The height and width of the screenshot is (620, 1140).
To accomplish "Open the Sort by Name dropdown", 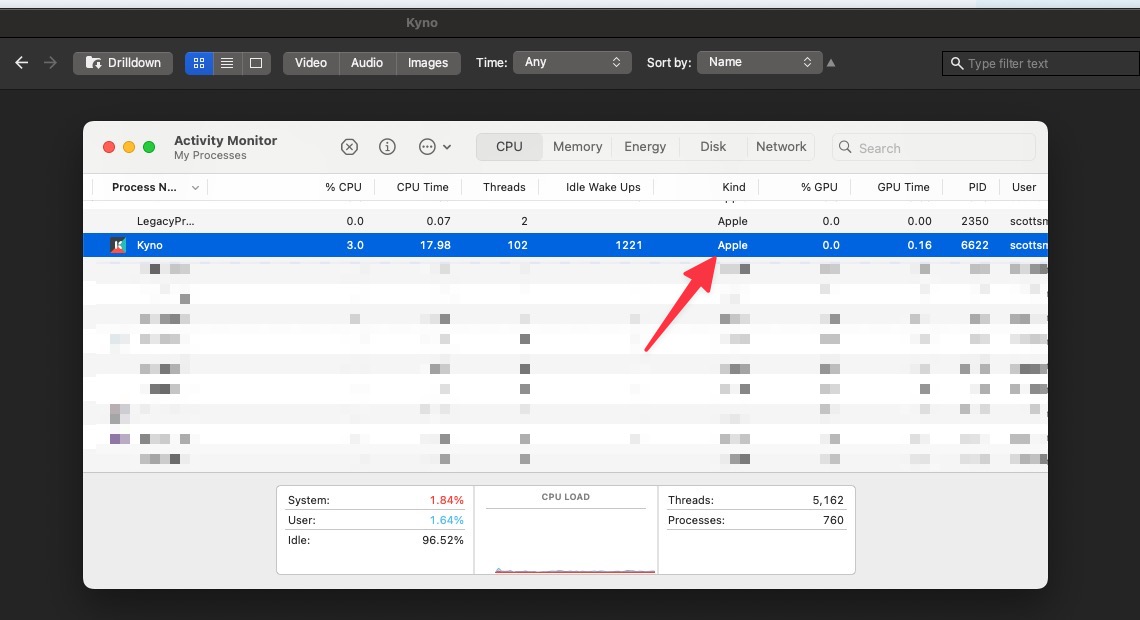I will point(759,62).
